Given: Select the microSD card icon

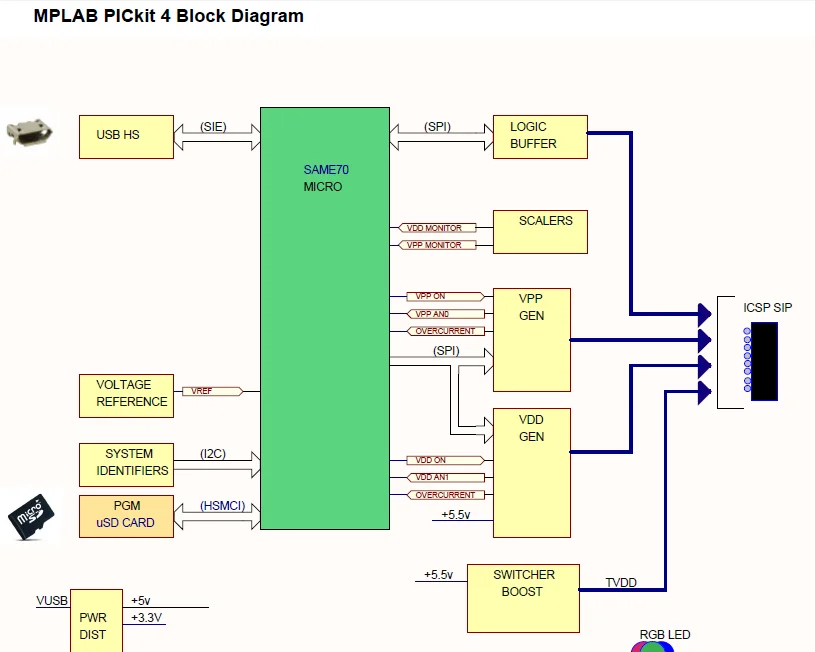Looking at the screenshot, I should point(30,517).
